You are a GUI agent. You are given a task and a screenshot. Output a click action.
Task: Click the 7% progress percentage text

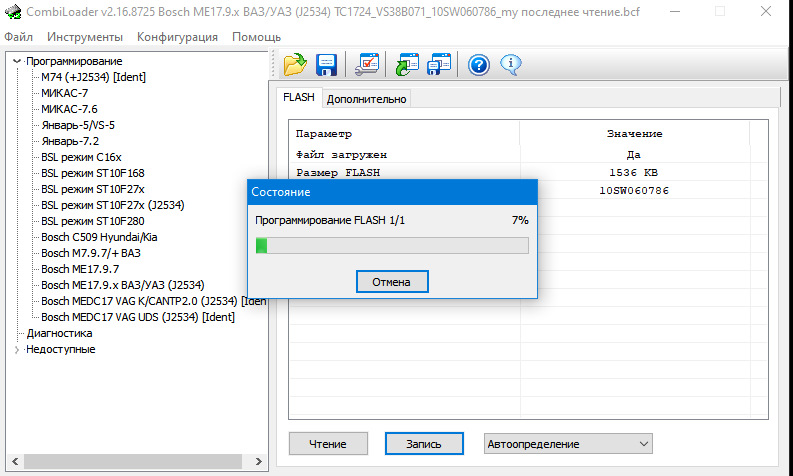520,220
